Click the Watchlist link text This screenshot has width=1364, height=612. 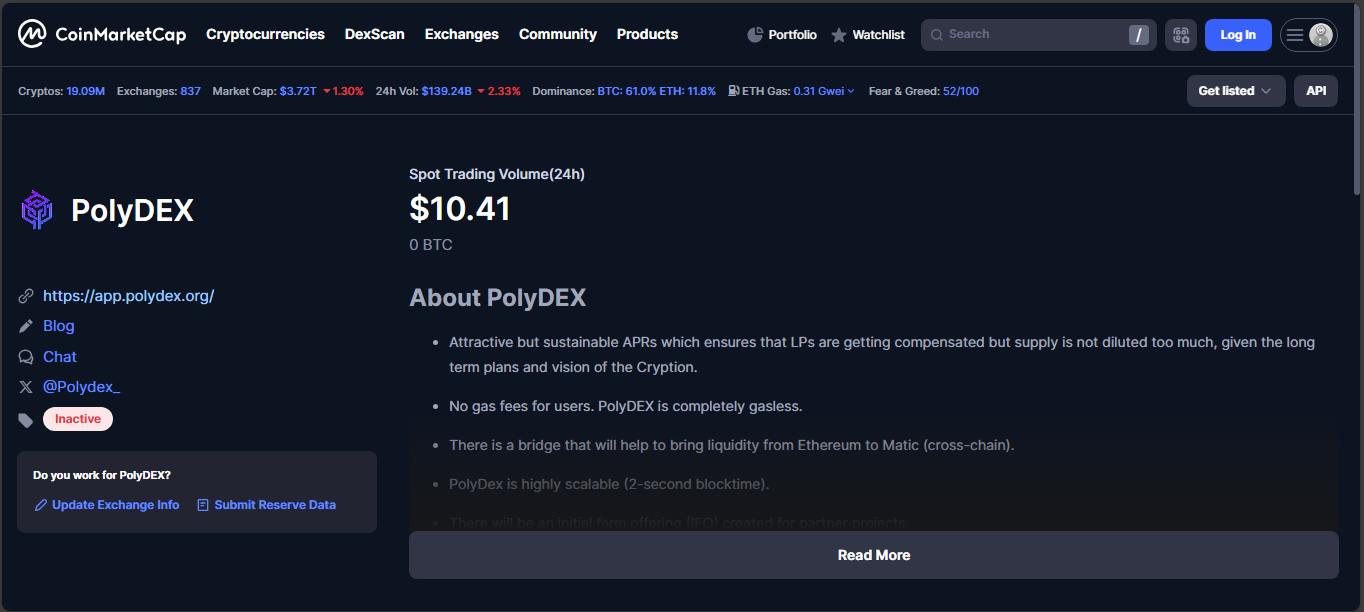click(878, 35)
